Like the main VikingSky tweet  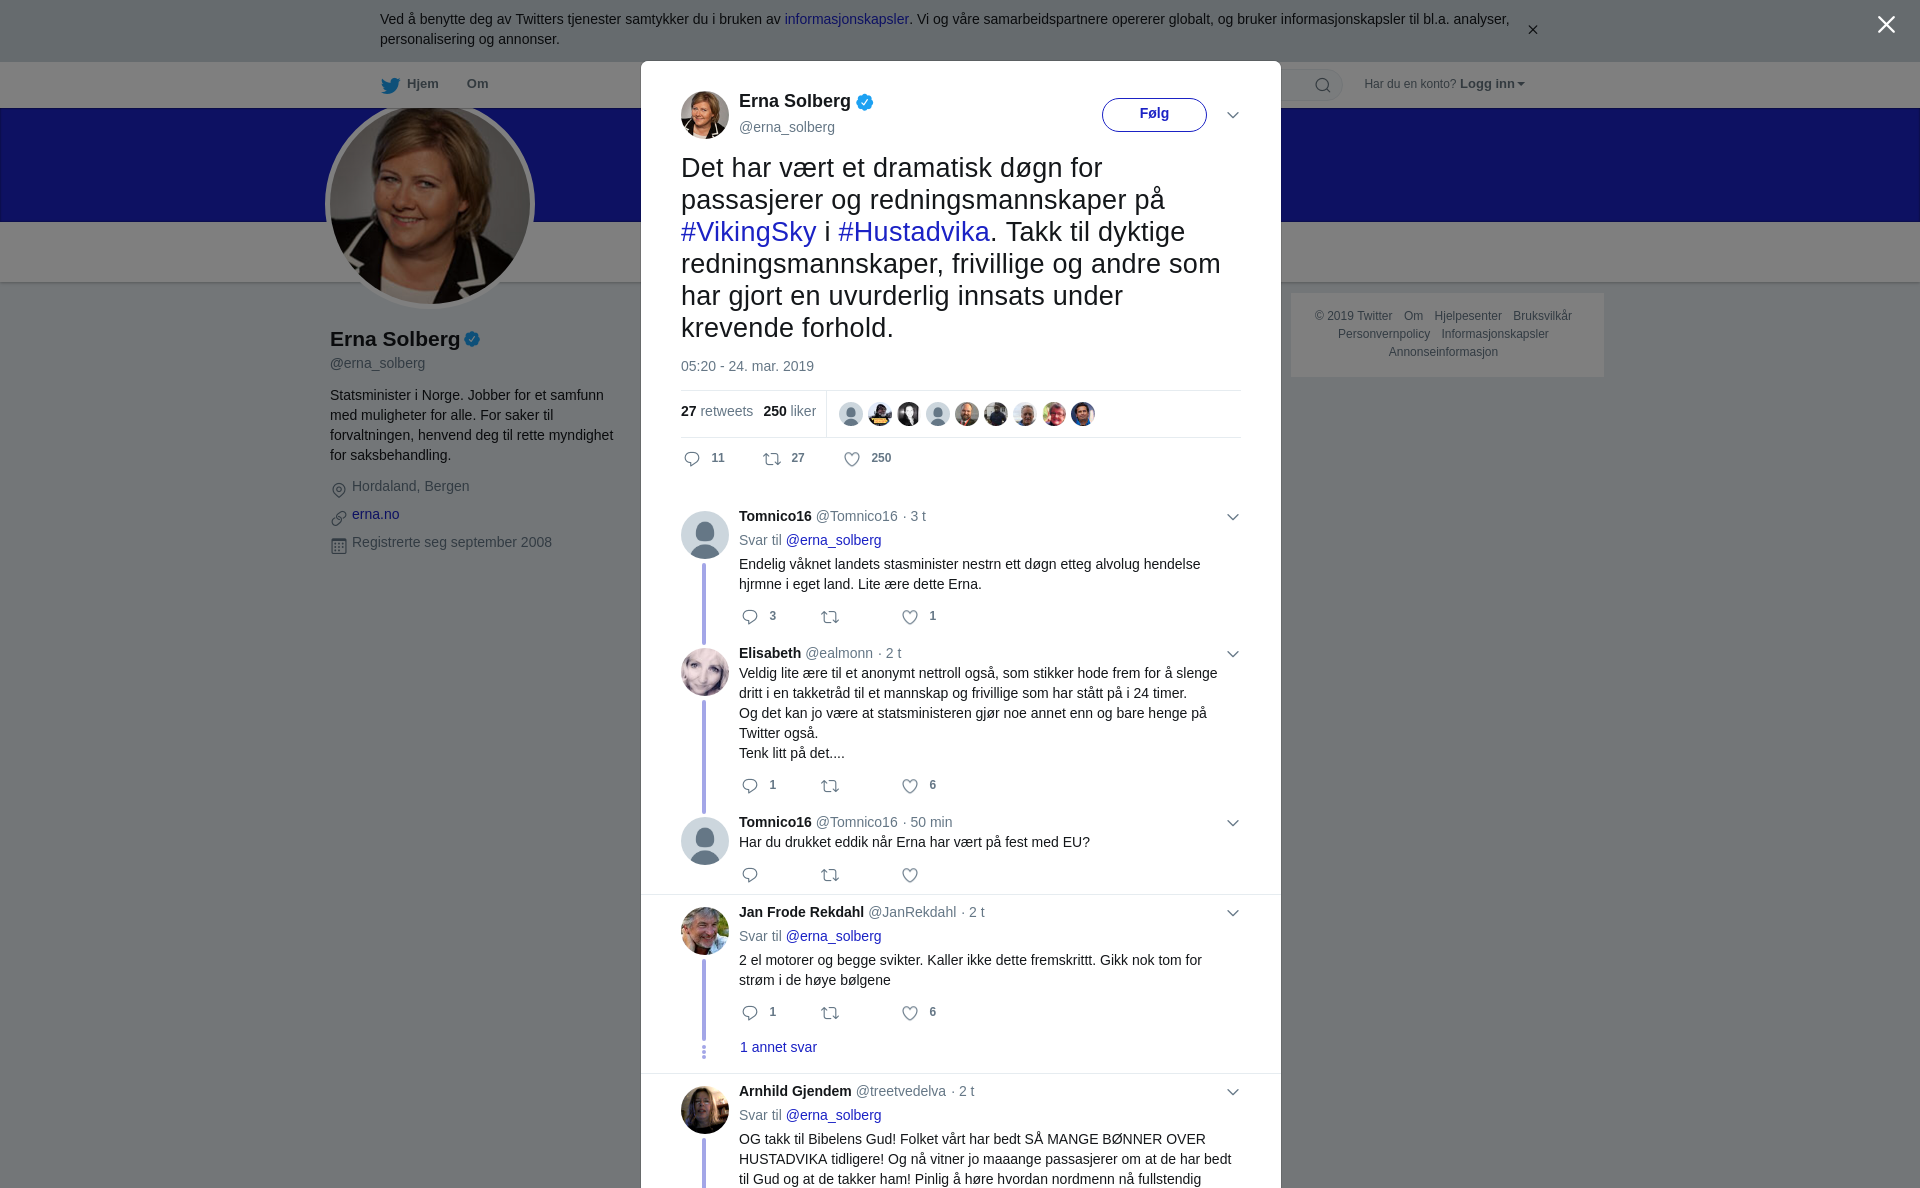point(852,459)
